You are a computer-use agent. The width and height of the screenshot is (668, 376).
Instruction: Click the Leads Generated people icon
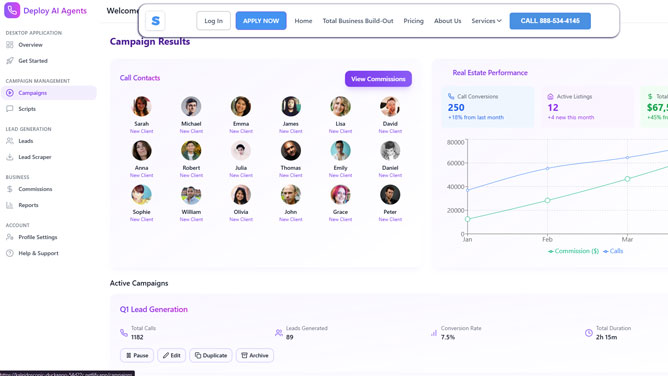279,333
